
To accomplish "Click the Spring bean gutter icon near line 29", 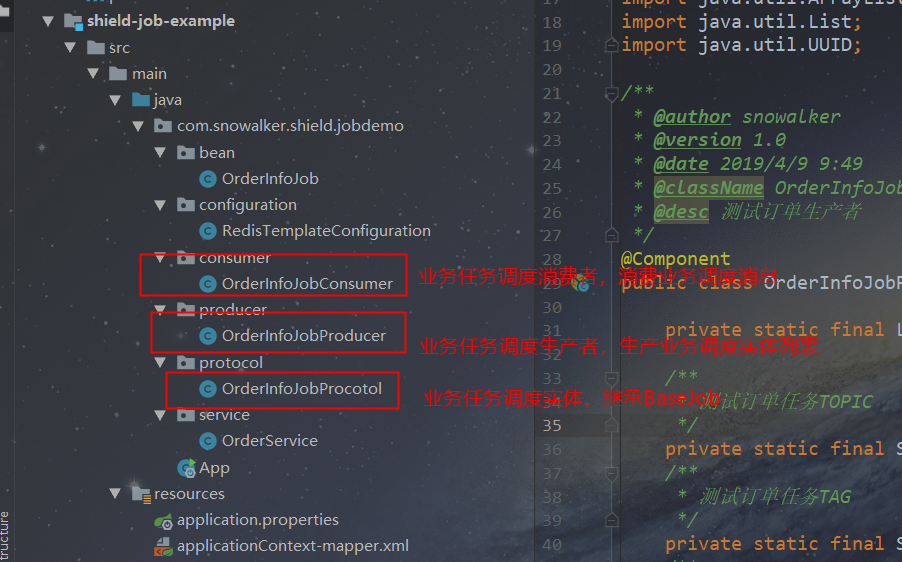I will (580, 283).
